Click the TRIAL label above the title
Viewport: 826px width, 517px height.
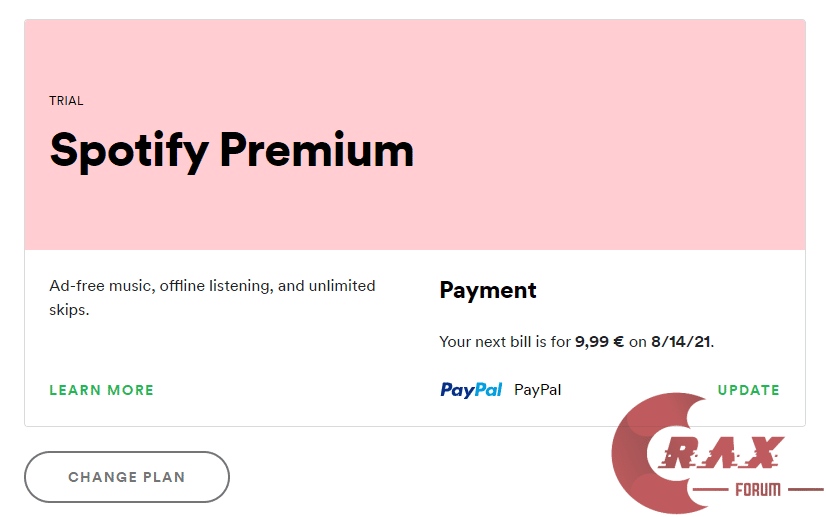click(x=66, y=101)
